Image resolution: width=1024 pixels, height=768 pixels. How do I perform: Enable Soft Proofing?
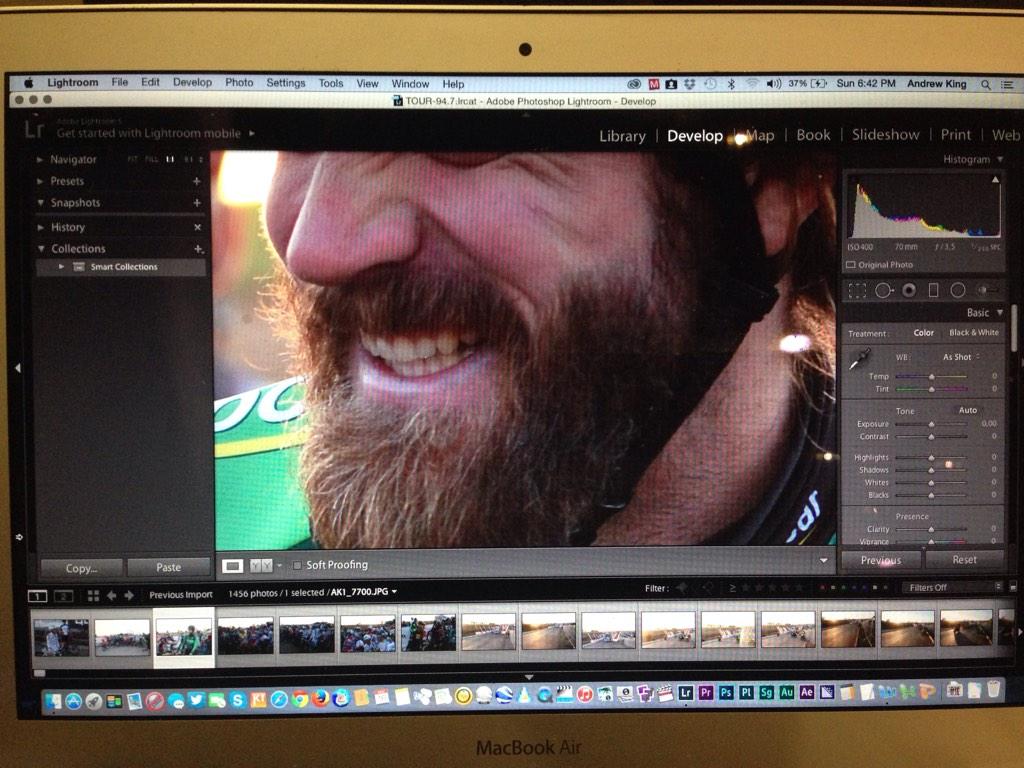297,564
